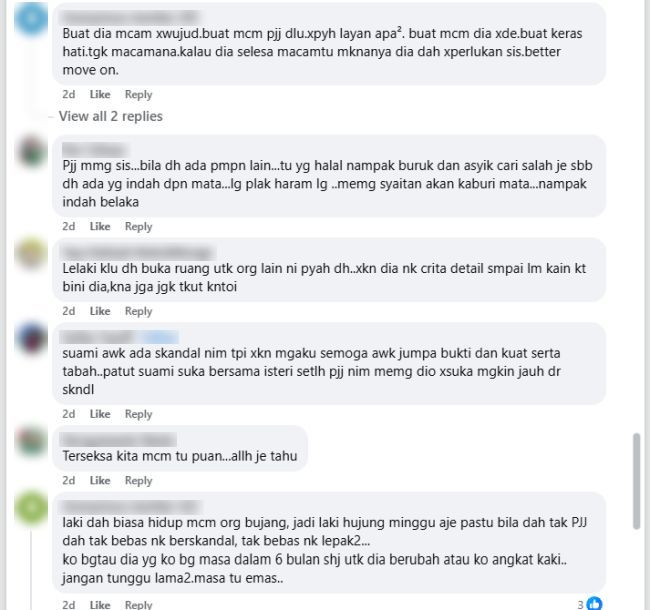Open timestamp '2d' under 'Pjj mmg sis' comment
This screenshot has height=610, width=650.
[x=68, y=227]
